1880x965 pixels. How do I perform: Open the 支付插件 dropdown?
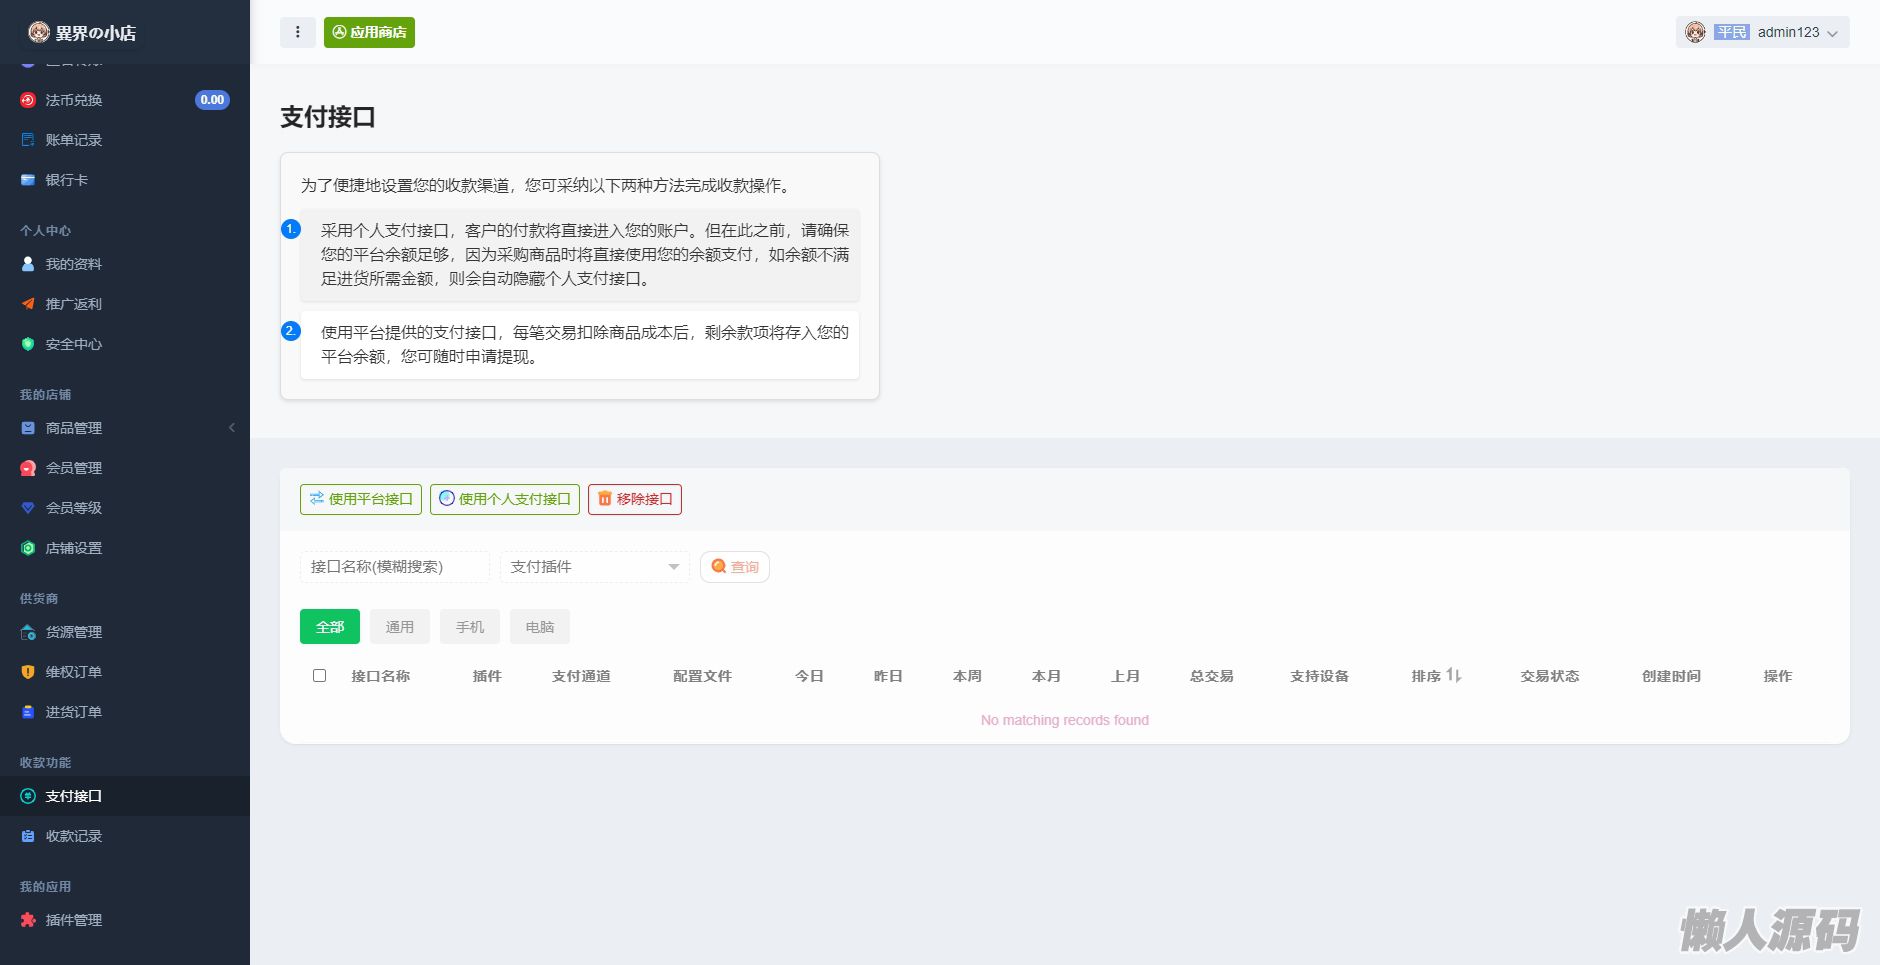(x=594, y=567)
